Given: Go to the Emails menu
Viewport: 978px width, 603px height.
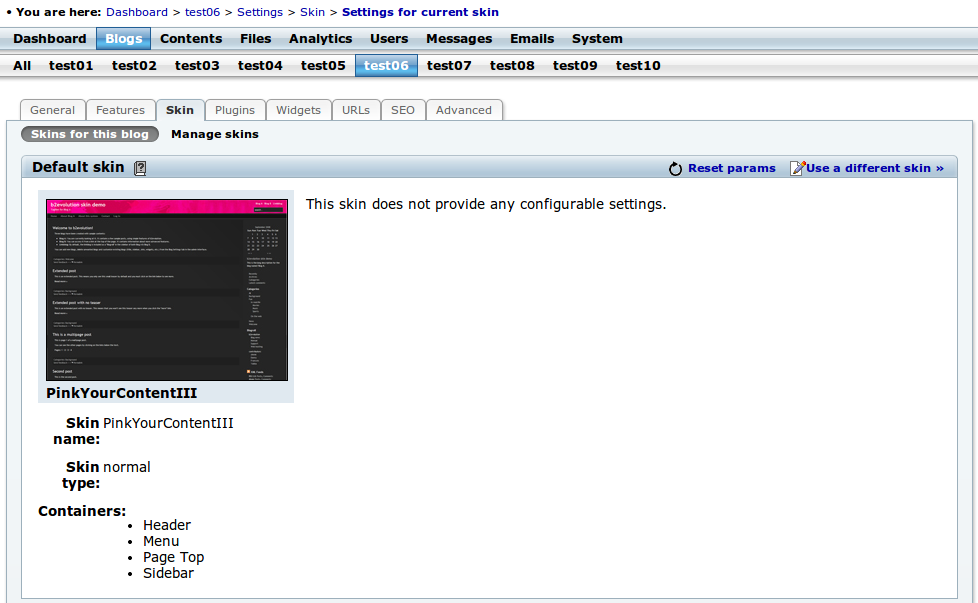Looking at the screenshot, I should pos(532,39).
